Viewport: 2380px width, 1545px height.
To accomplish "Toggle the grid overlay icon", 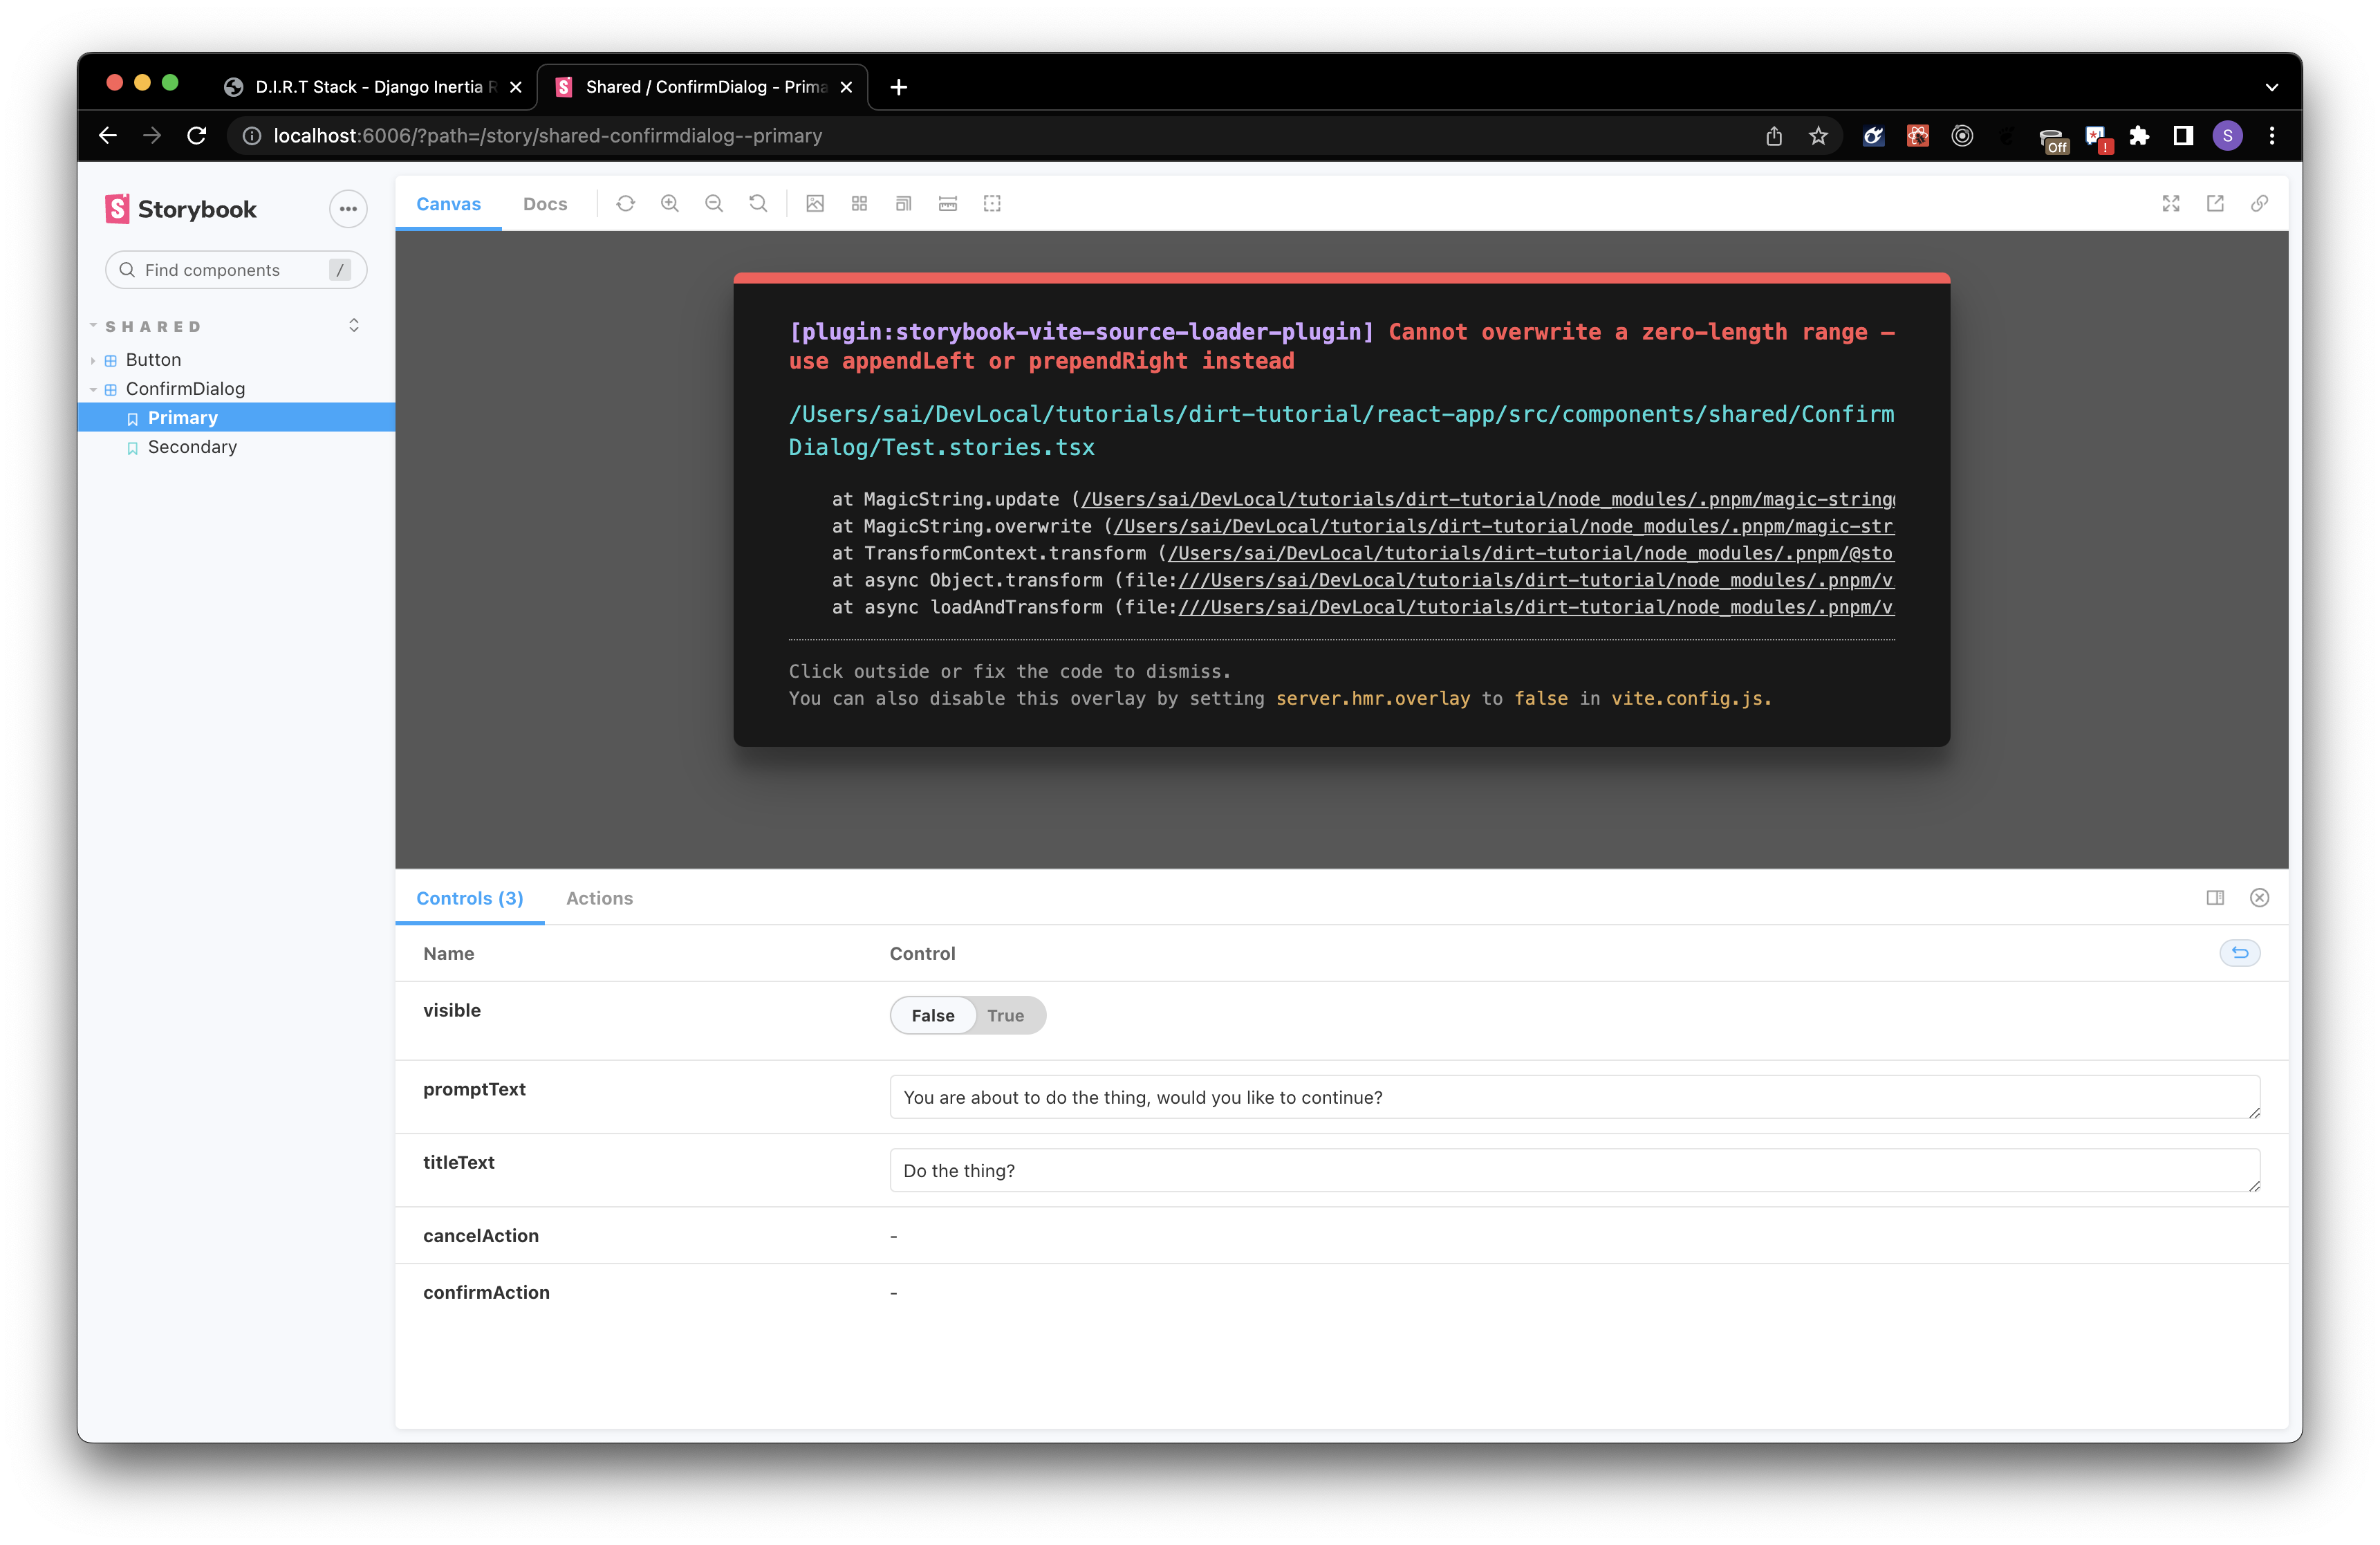I will (859, 204).
